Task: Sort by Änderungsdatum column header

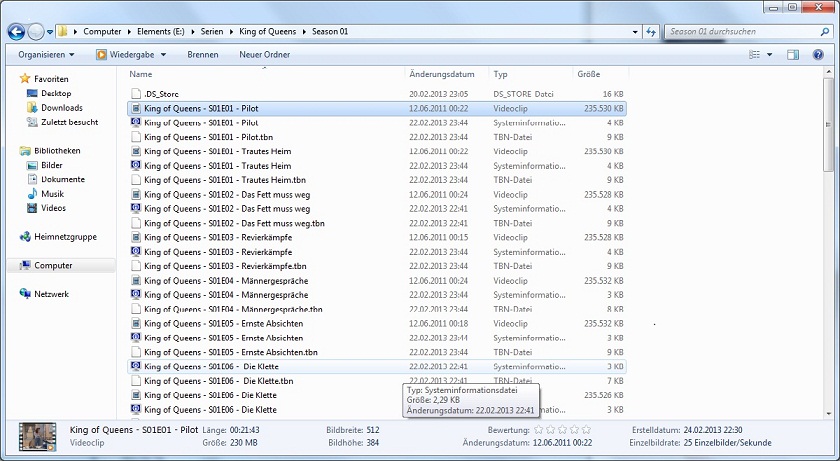Action: [x=442, y=74]
